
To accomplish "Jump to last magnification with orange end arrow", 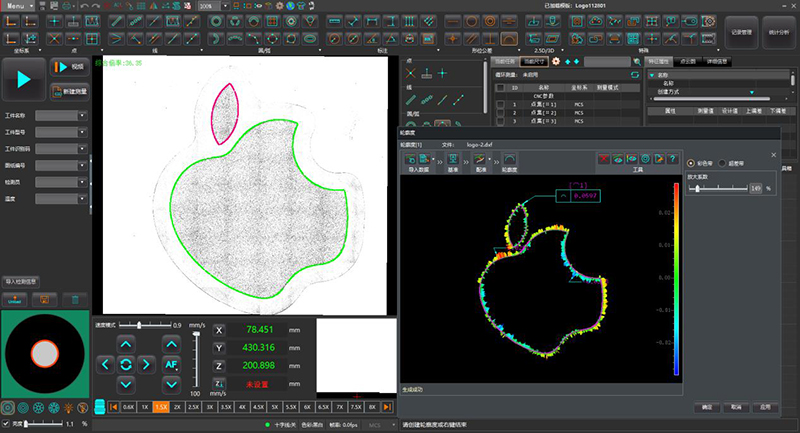I will pos(388,407).
